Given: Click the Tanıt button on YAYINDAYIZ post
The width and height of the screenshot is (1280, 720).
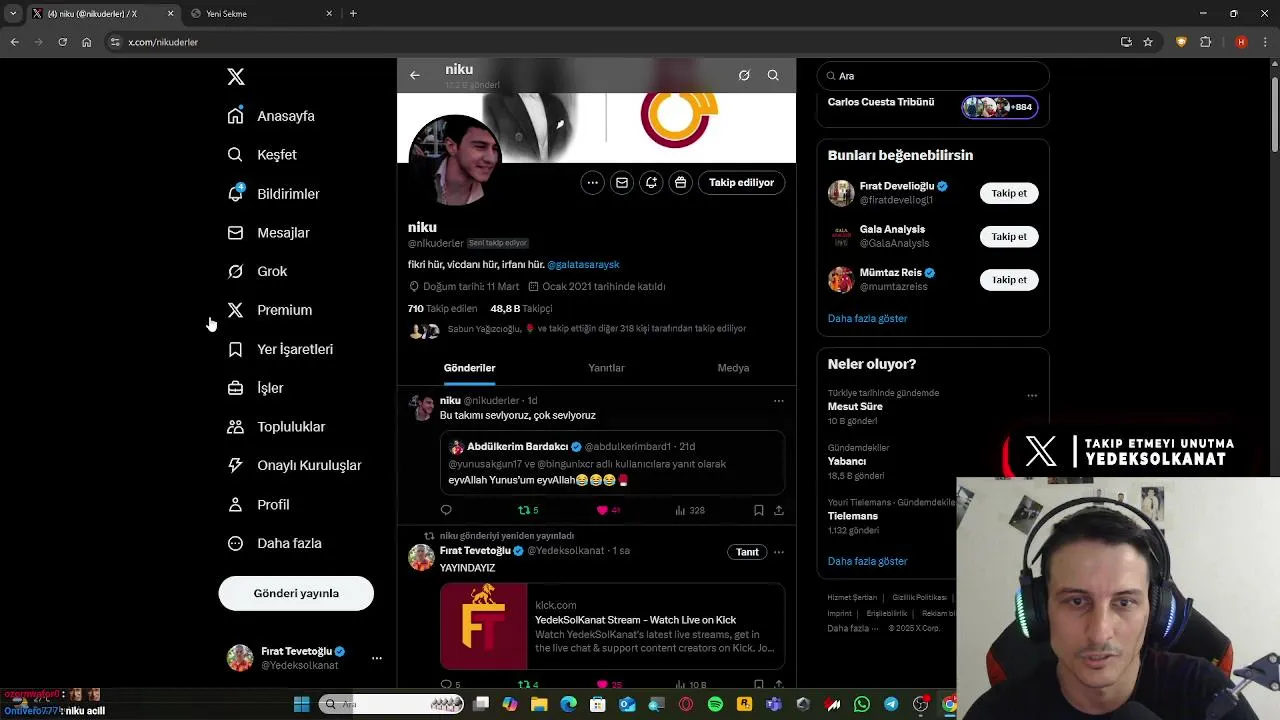Looking at the screenshot, I should (747, 552).
